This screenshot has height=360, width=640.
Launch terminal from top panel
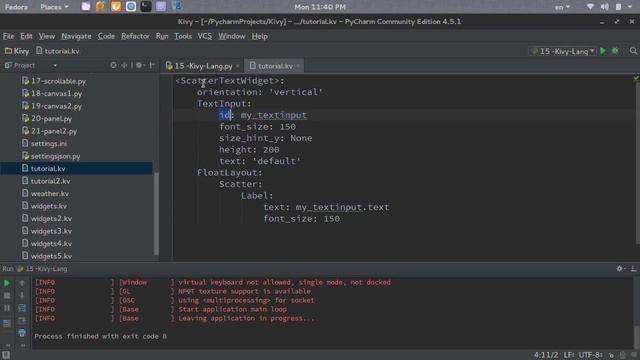pyautogui.click(x=146, y=7)
